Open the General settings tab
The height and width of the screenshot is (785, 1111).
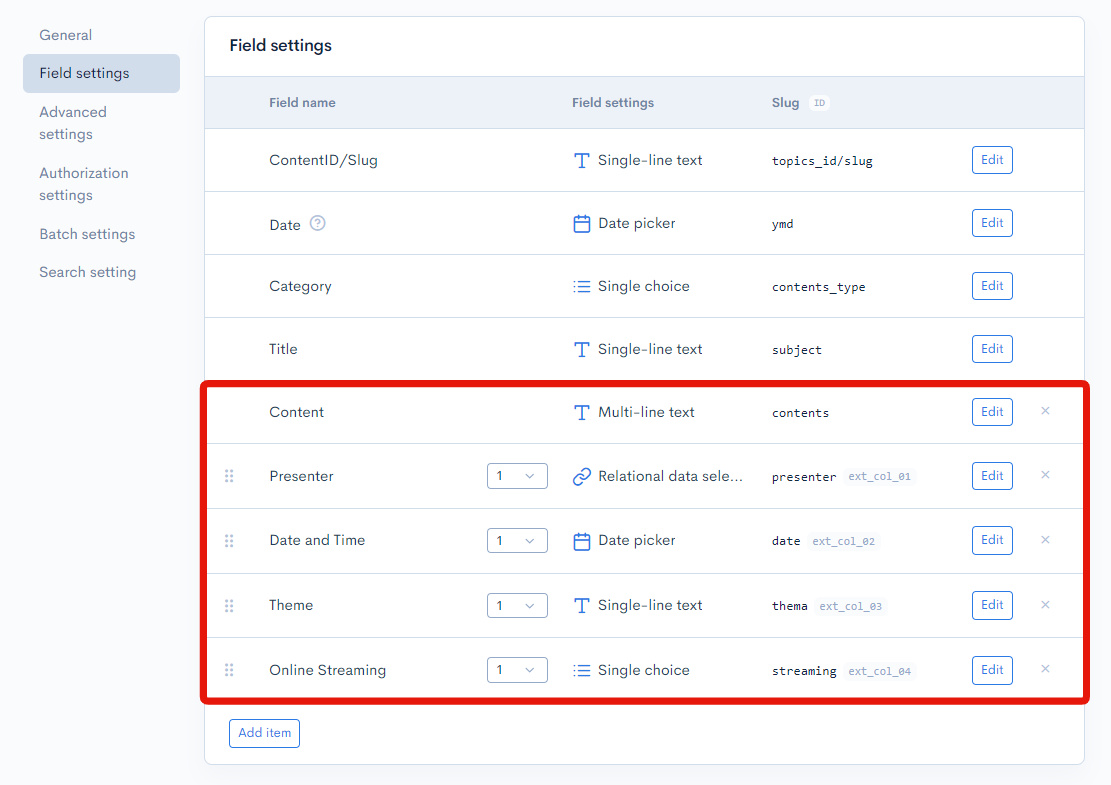66,35
